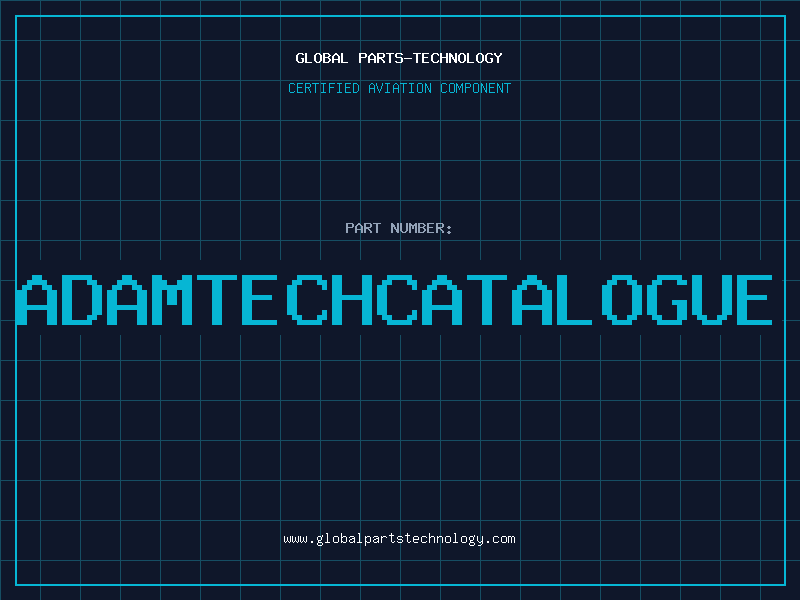Screen dimensions: 800x600
Task: Open the www.globalpartstechnology.com link
Action: 399,539
